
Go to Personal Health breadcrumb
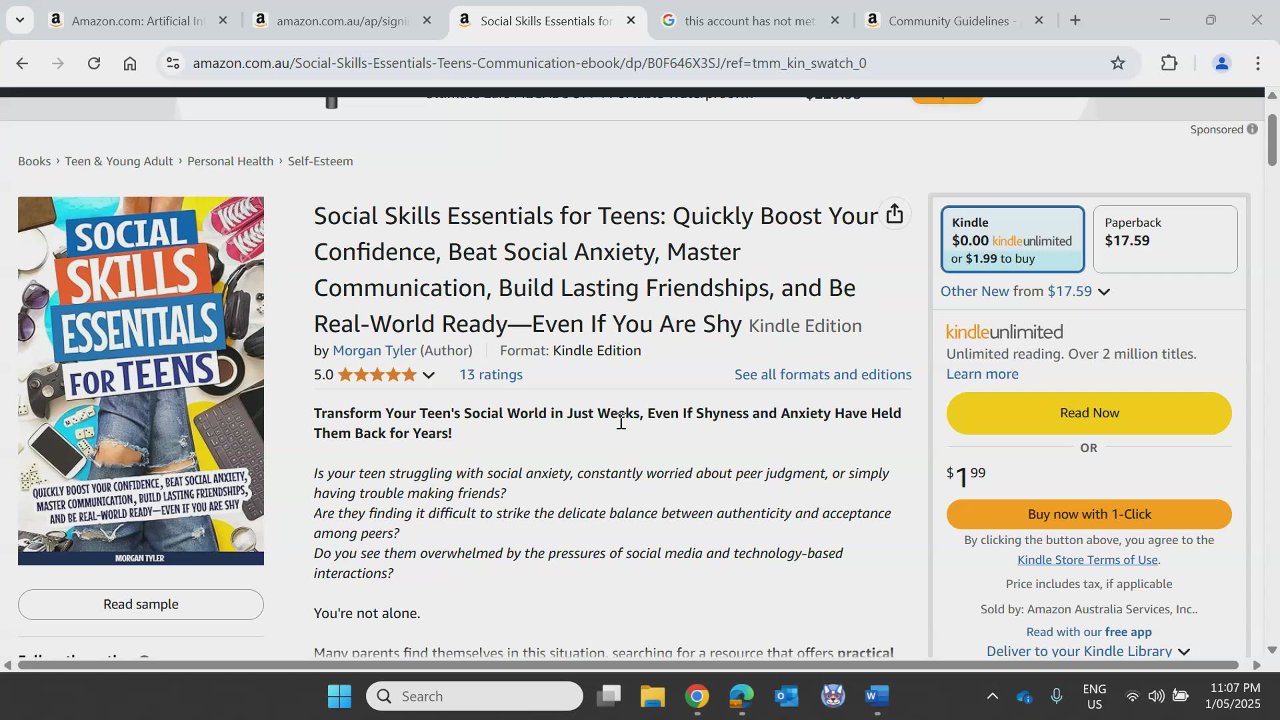tap(230, 161)
